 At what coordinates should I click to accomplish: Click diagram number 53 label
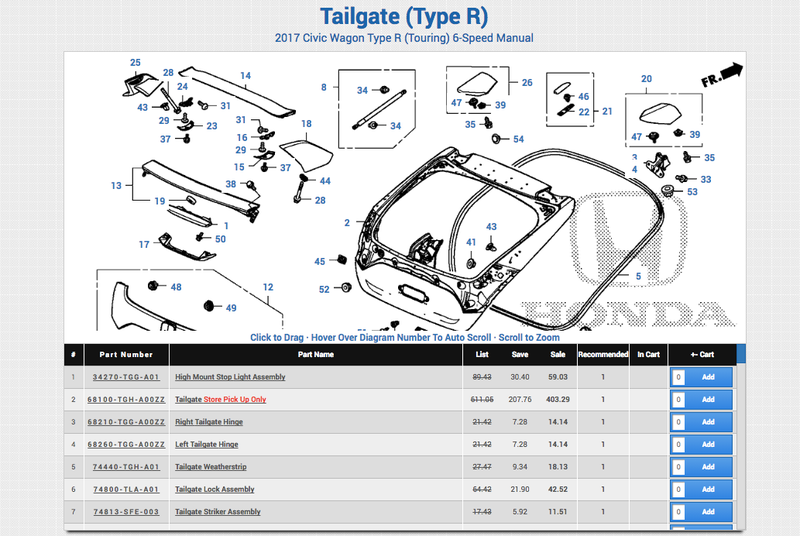(x=692, y=192)
